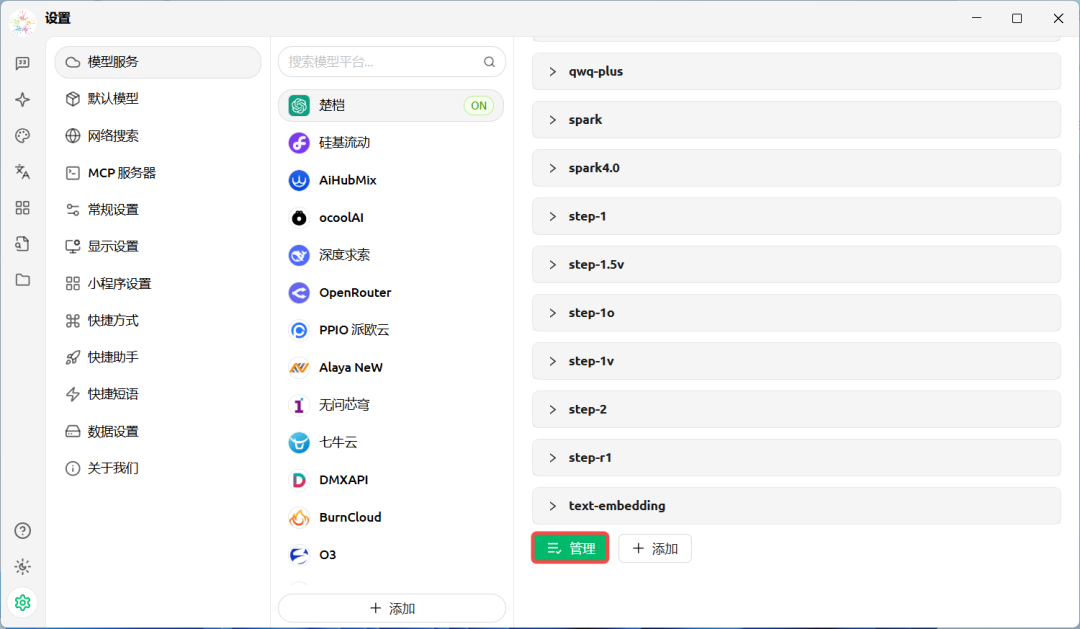Expand the step-1v model group
This screenshot has width=1080, height=629.
[796, 361]
